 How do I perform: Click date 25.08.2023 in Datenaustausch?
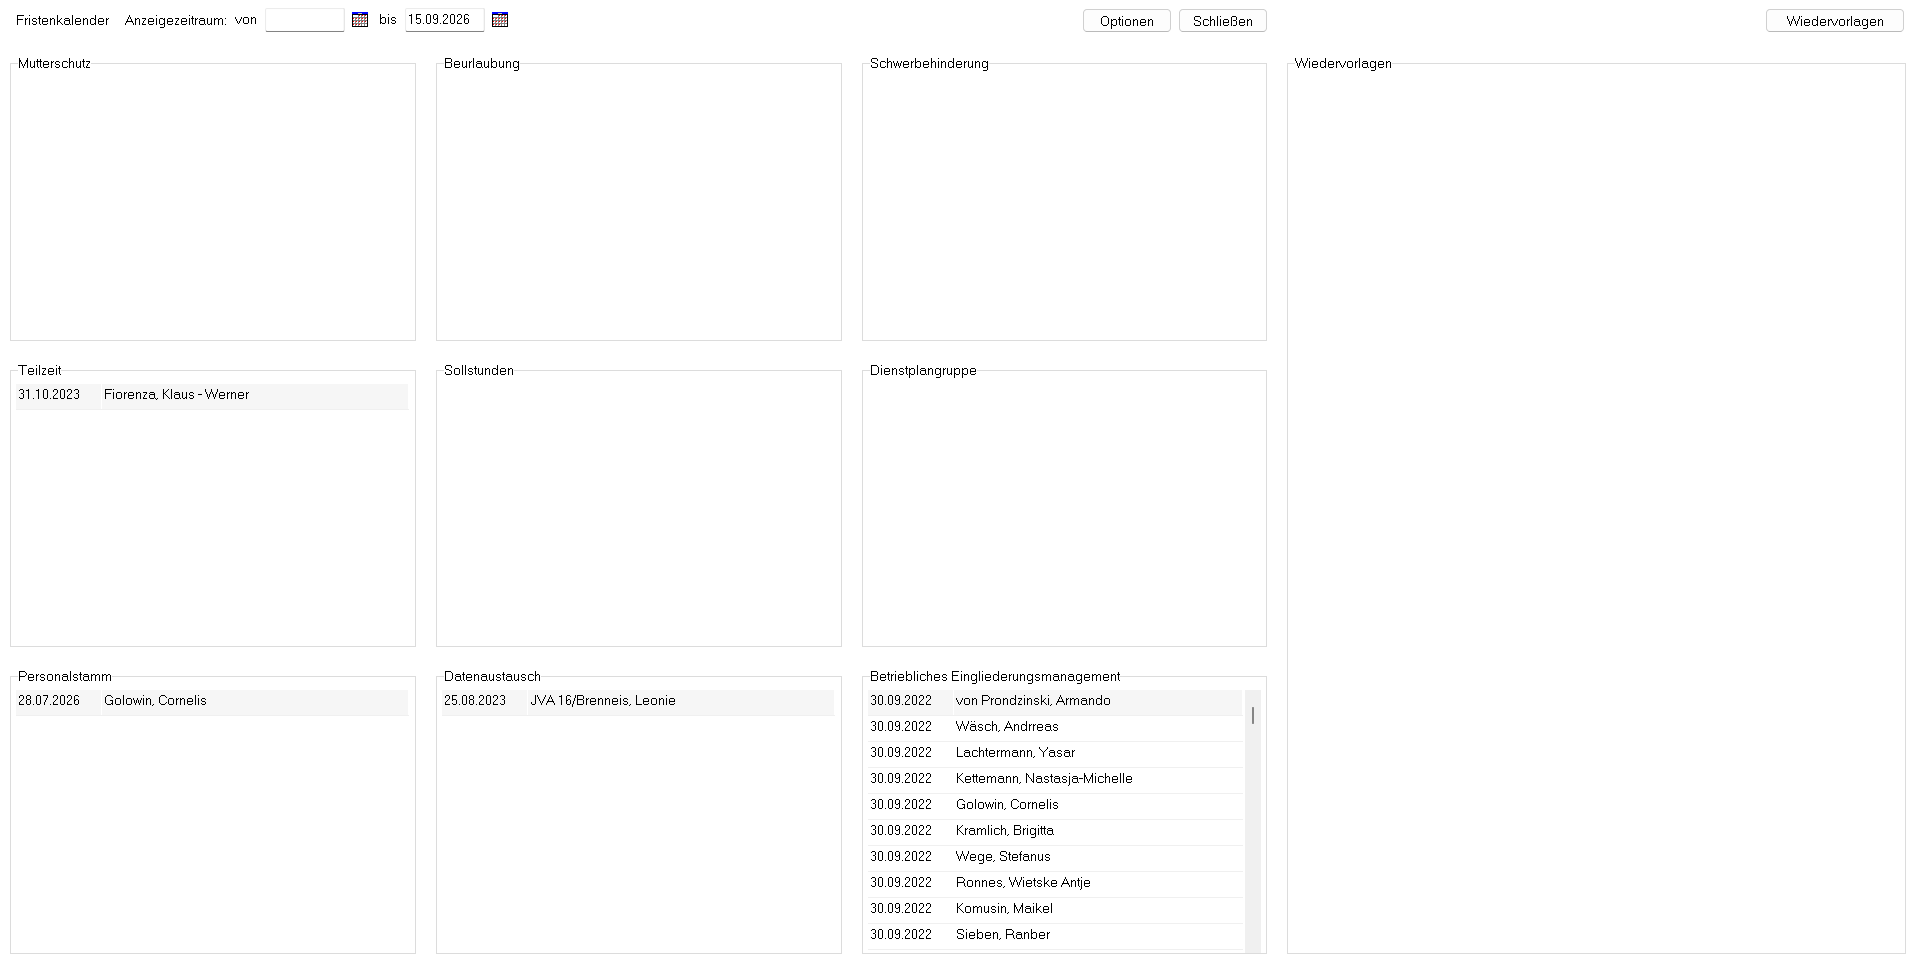(475, 701)
